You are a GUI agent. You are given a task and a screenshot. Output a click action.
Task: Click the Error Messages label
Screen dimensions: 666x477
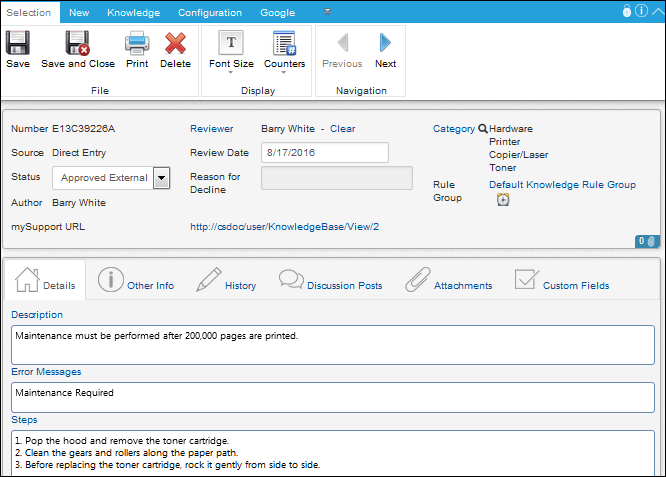[46, 372]
